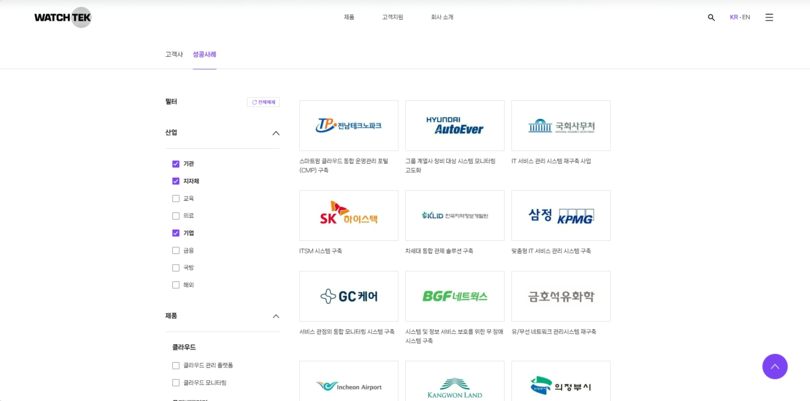Open the KLID case card
The image size is (810, 401).
(455, 215)
